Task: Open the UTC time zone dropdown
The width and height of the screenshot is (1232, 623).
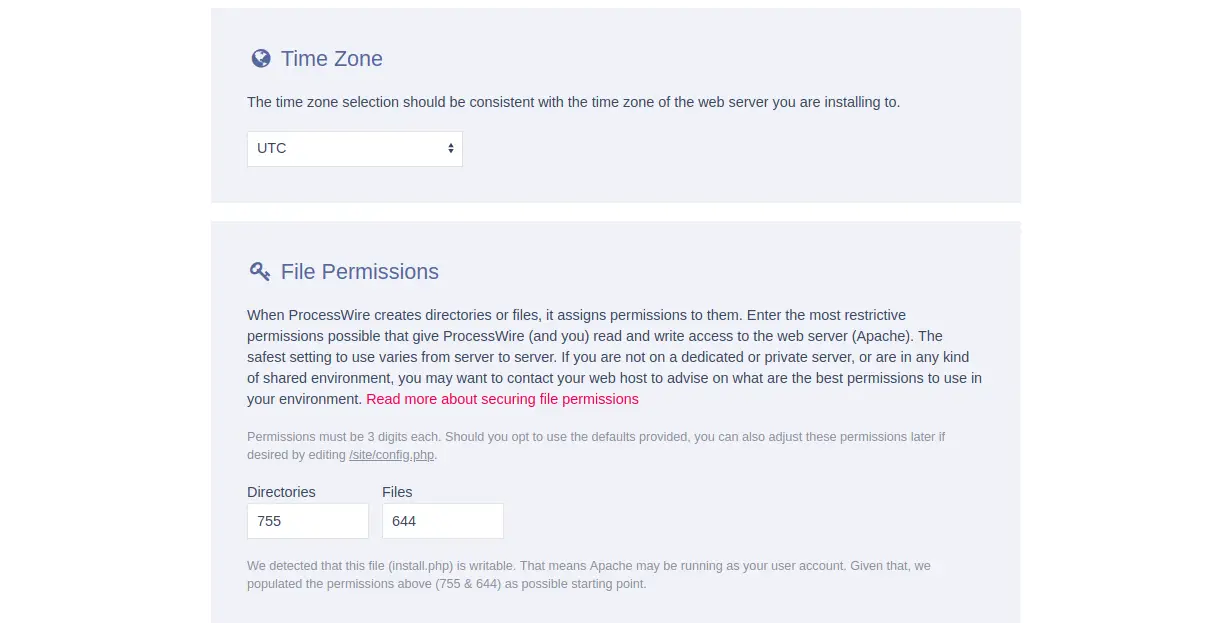Action: 355,149
